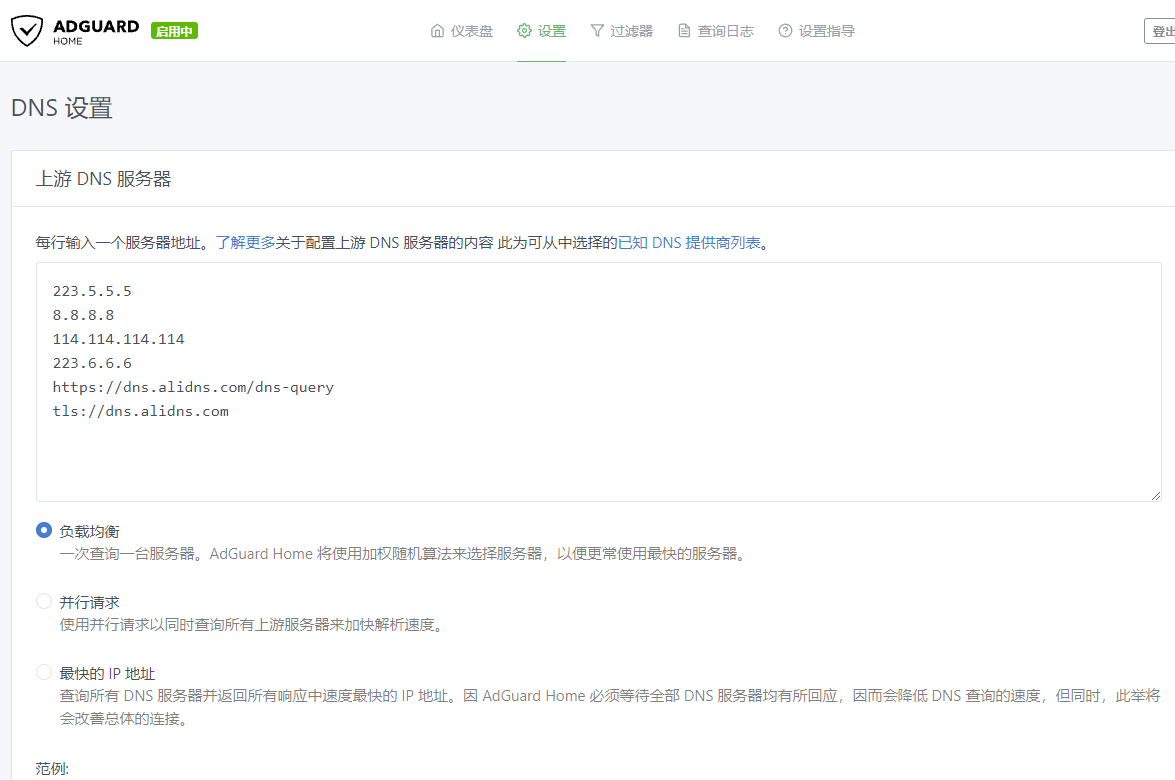The image size is (1175, 780).
Task: Open the 过滤器 filters menu
Action: click(621, 31)
